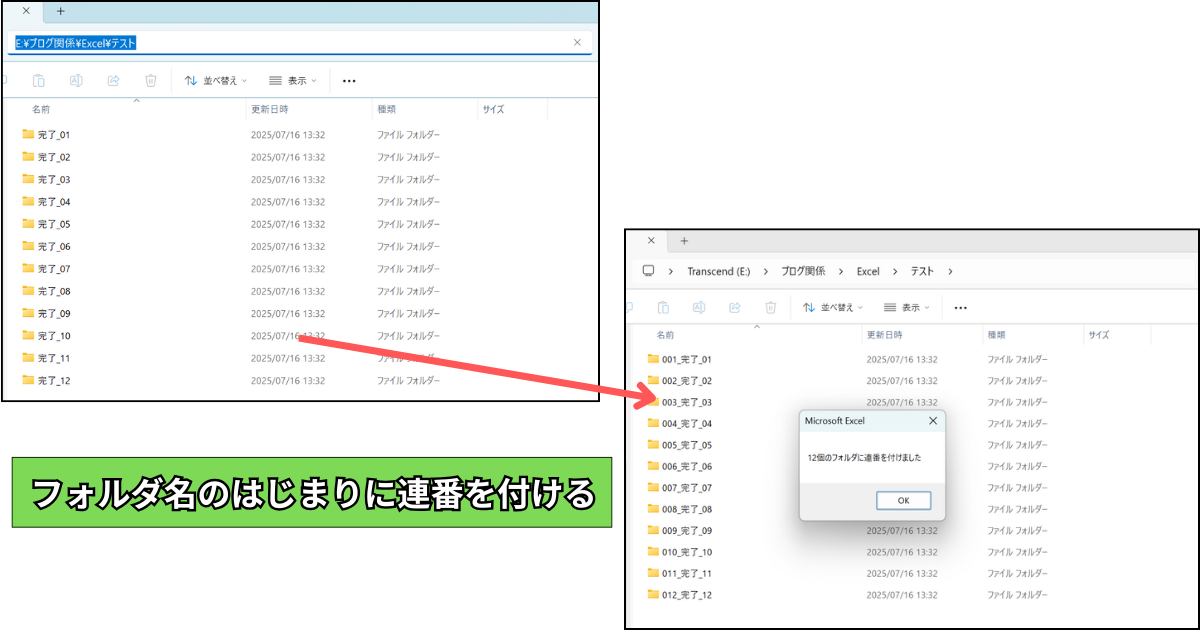
Task: Click ブログ関係 breadcrumb segment
Action: coord(803,271)
